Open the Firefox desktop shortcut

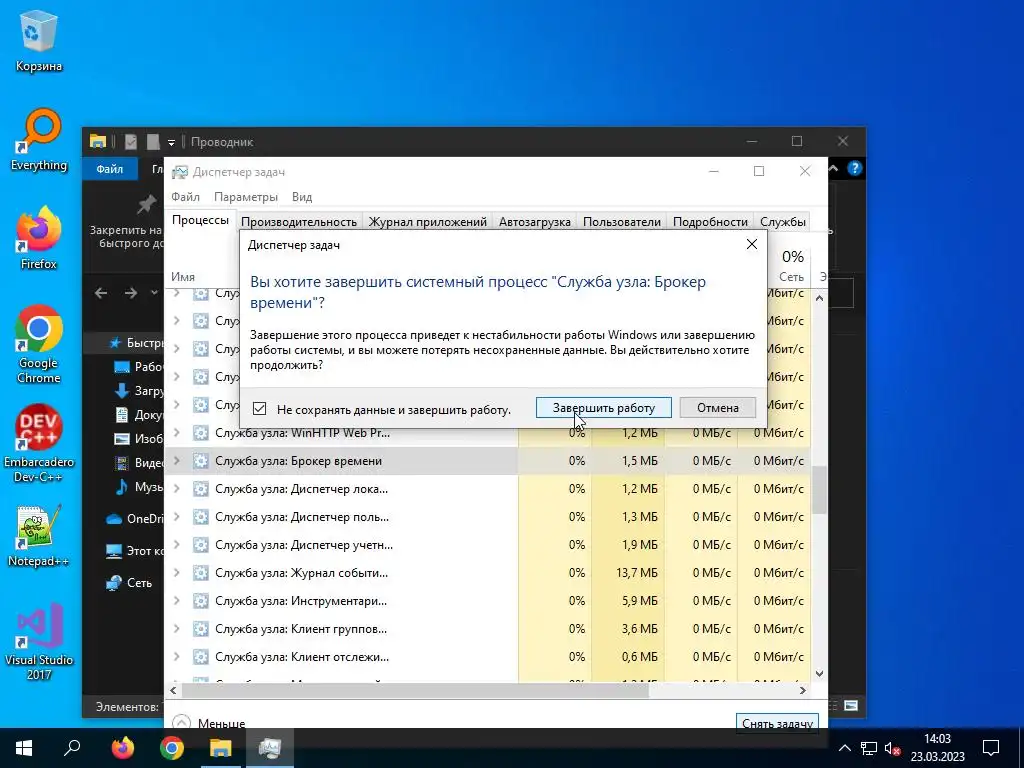pos(39,238)
